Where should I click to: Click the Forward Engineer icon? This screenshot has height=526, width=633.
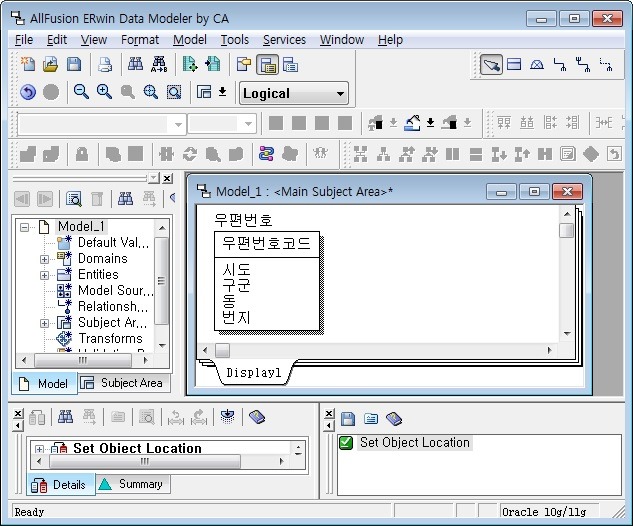[x=190, y=65]
